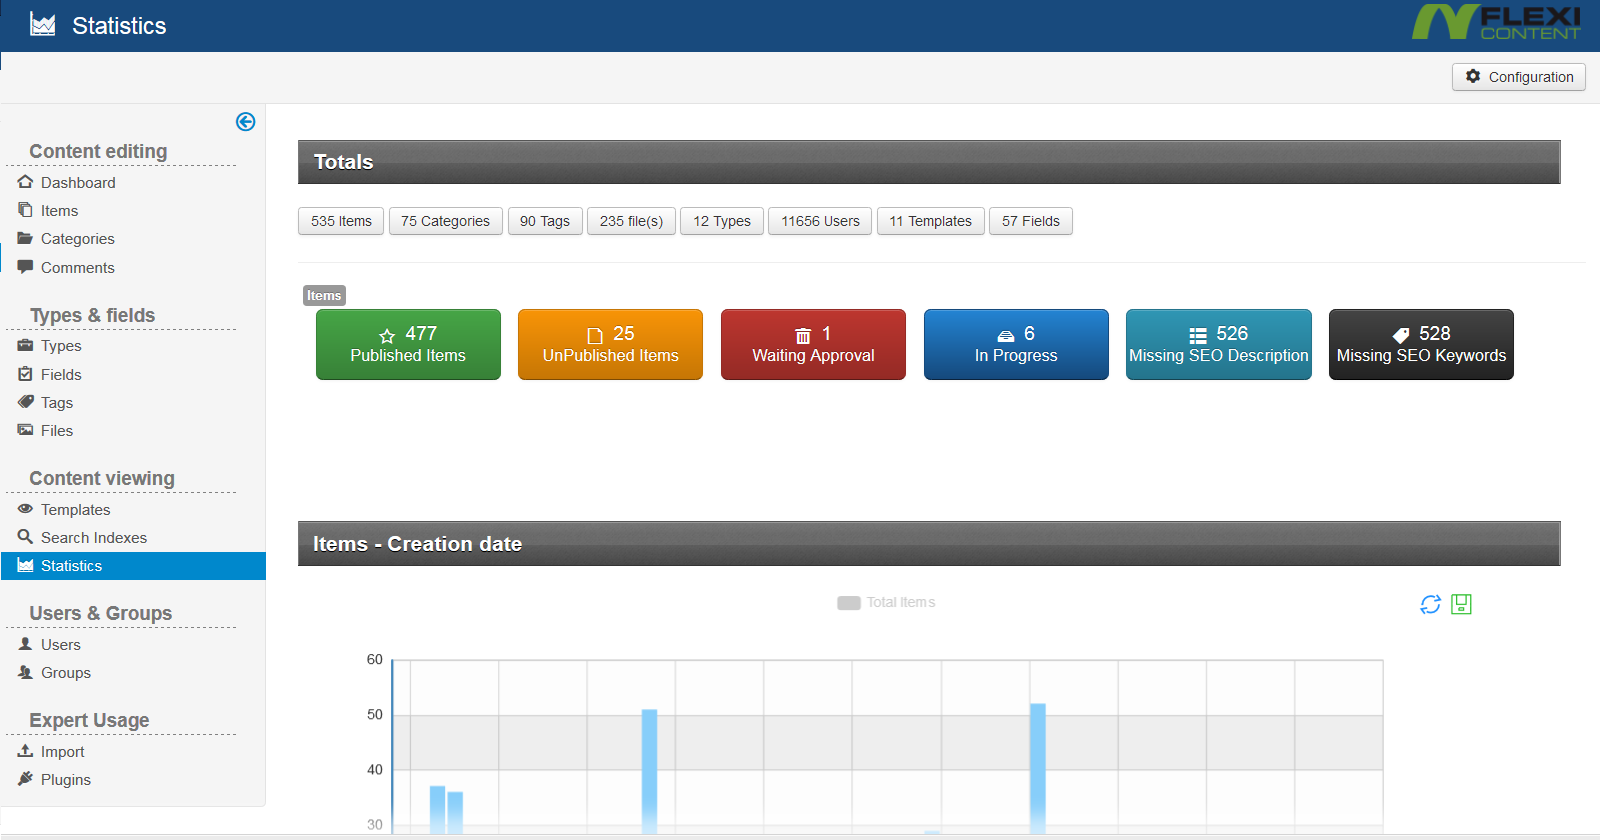
Task: Toggle the Total Items chart legend
Action: coord(886,602)
